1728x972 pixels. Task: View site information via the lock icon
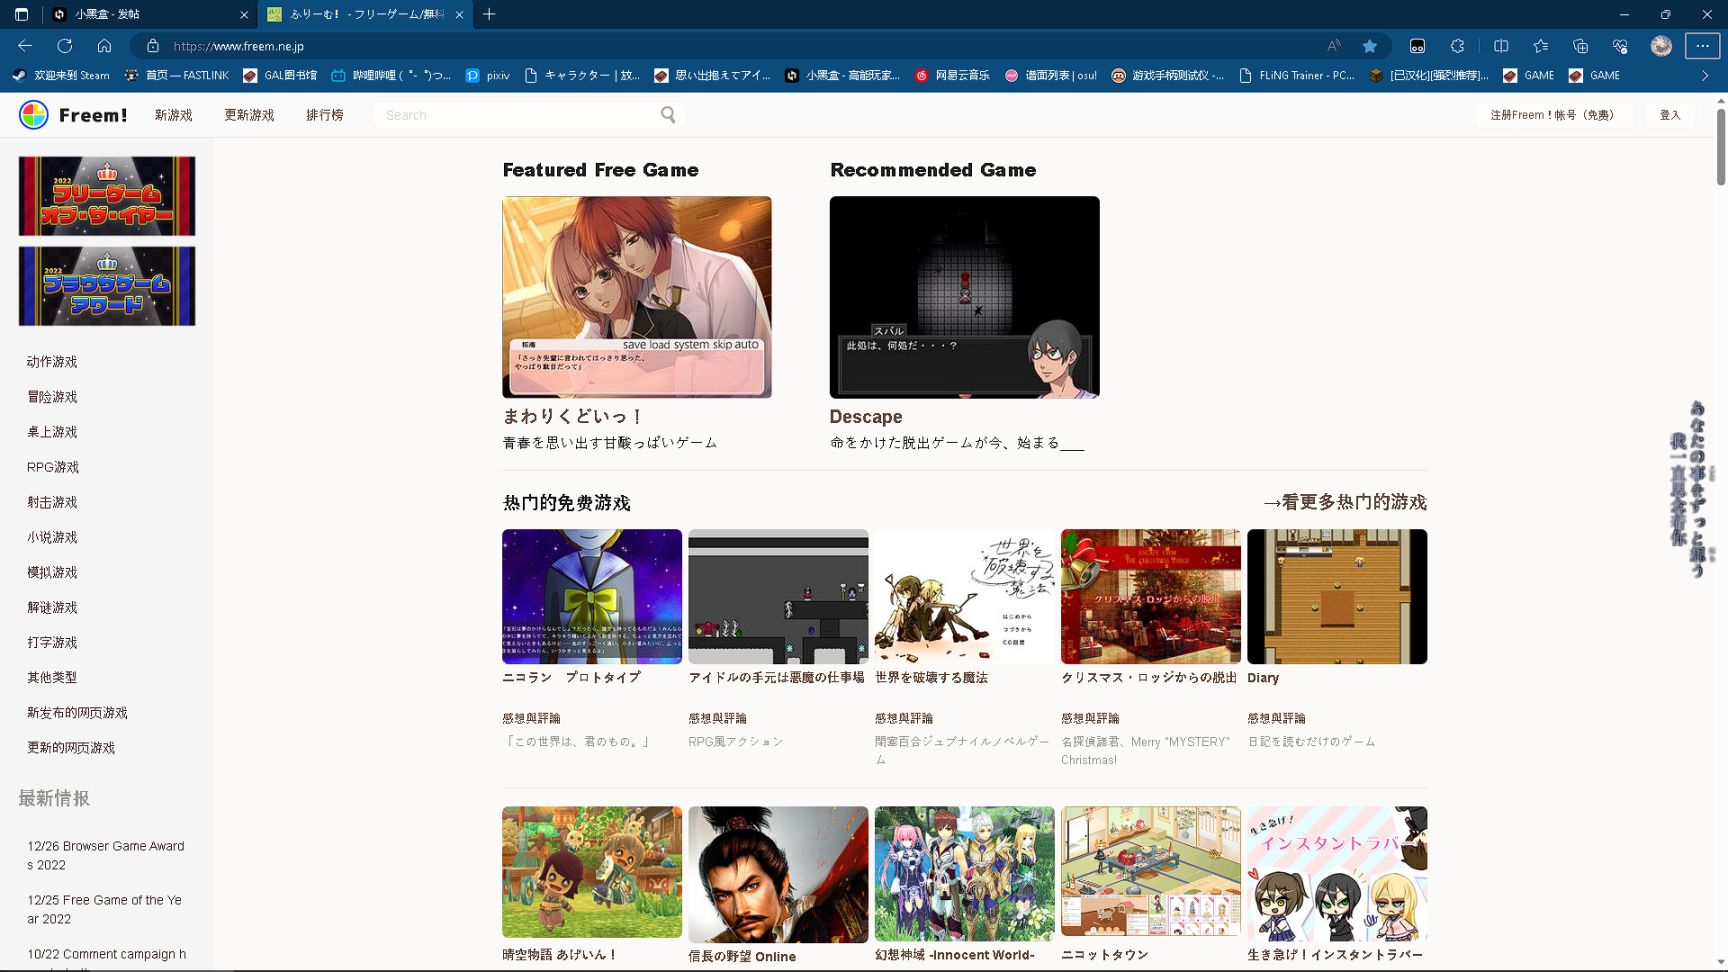152,46
